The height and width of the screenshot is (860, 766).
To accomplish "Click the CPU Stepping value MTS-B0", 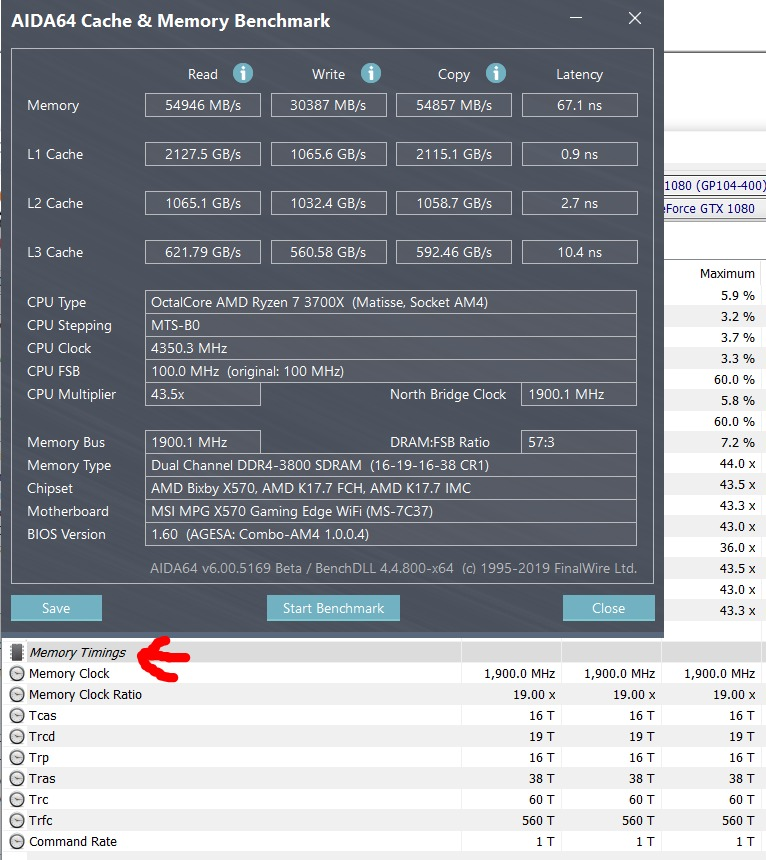I will [x=391, y=325].
